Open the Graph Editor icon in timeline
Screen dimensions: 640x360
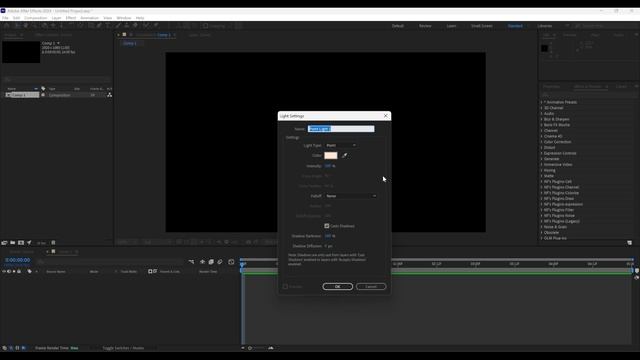[231, 262]
